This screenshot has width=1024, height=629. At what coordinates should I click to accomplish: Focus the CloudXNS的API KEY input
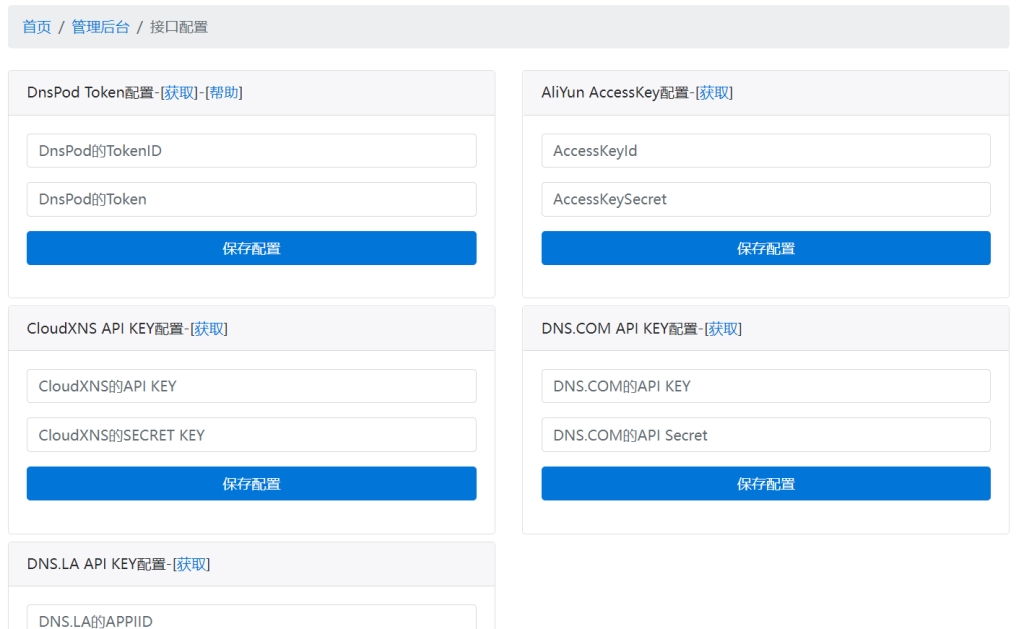click(251, 386)
